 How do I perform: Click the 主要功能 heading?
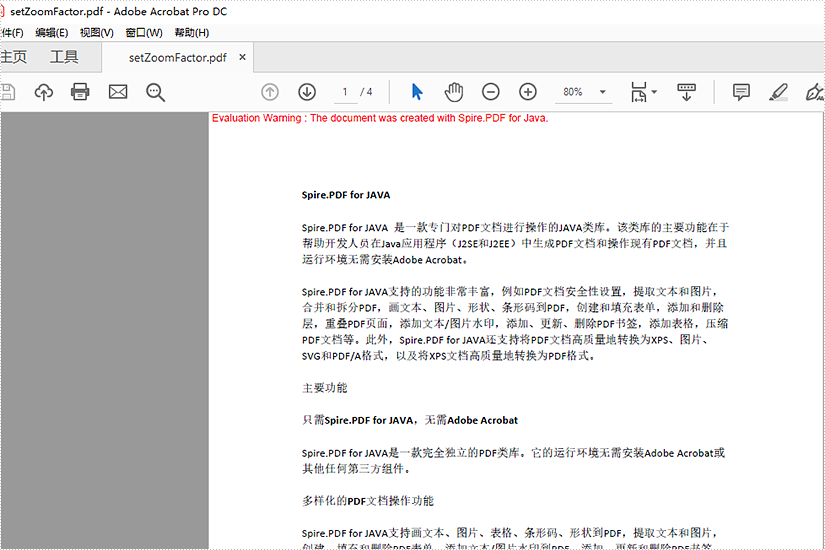(325, 388)
